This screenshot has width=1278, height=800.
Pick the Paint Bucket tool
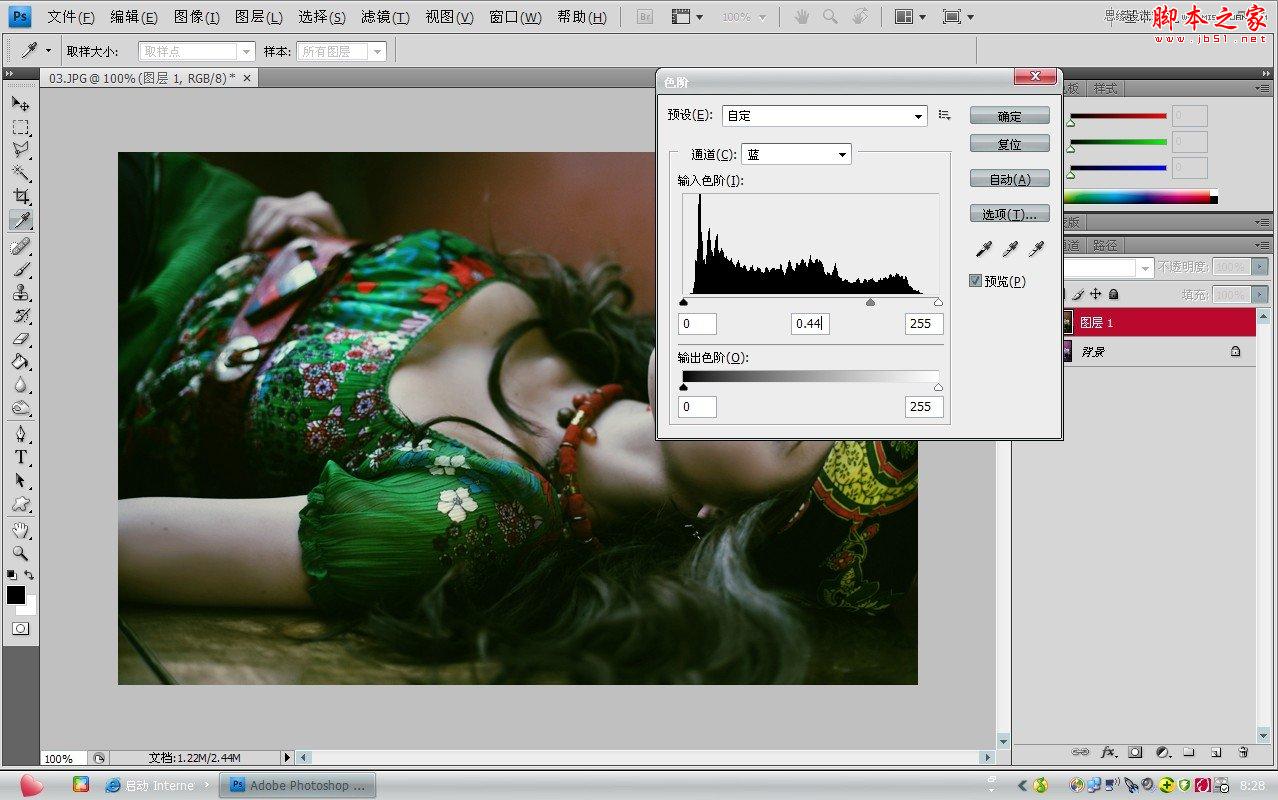(x=20, y=362)
